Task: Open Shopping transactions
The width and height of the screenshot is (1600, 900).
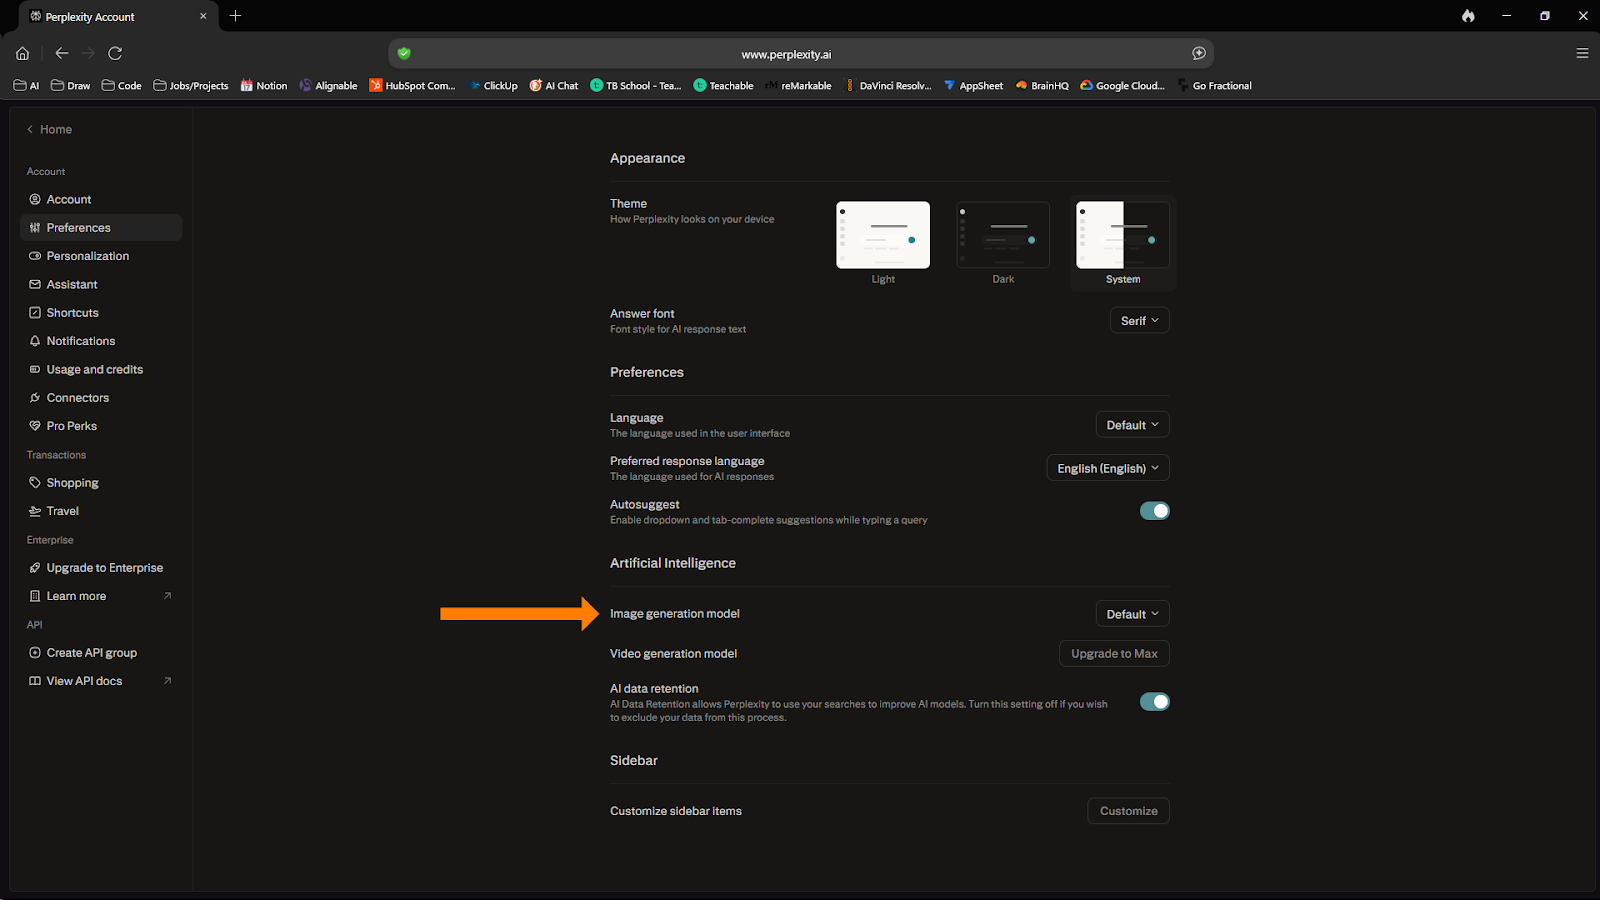Action: tap(71, 482)
